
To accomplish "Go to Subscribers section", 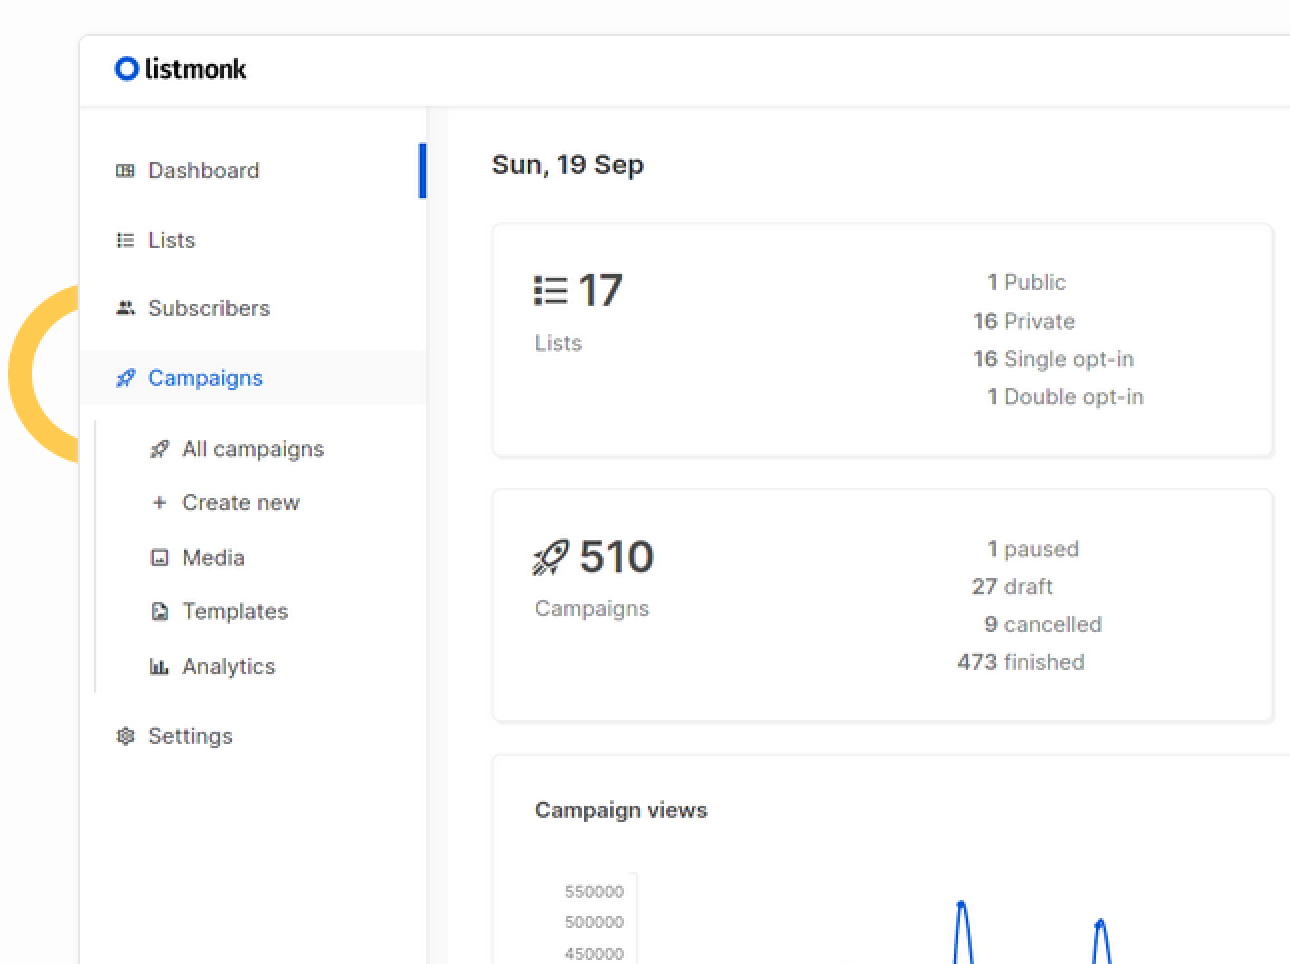I will [253, 308].
